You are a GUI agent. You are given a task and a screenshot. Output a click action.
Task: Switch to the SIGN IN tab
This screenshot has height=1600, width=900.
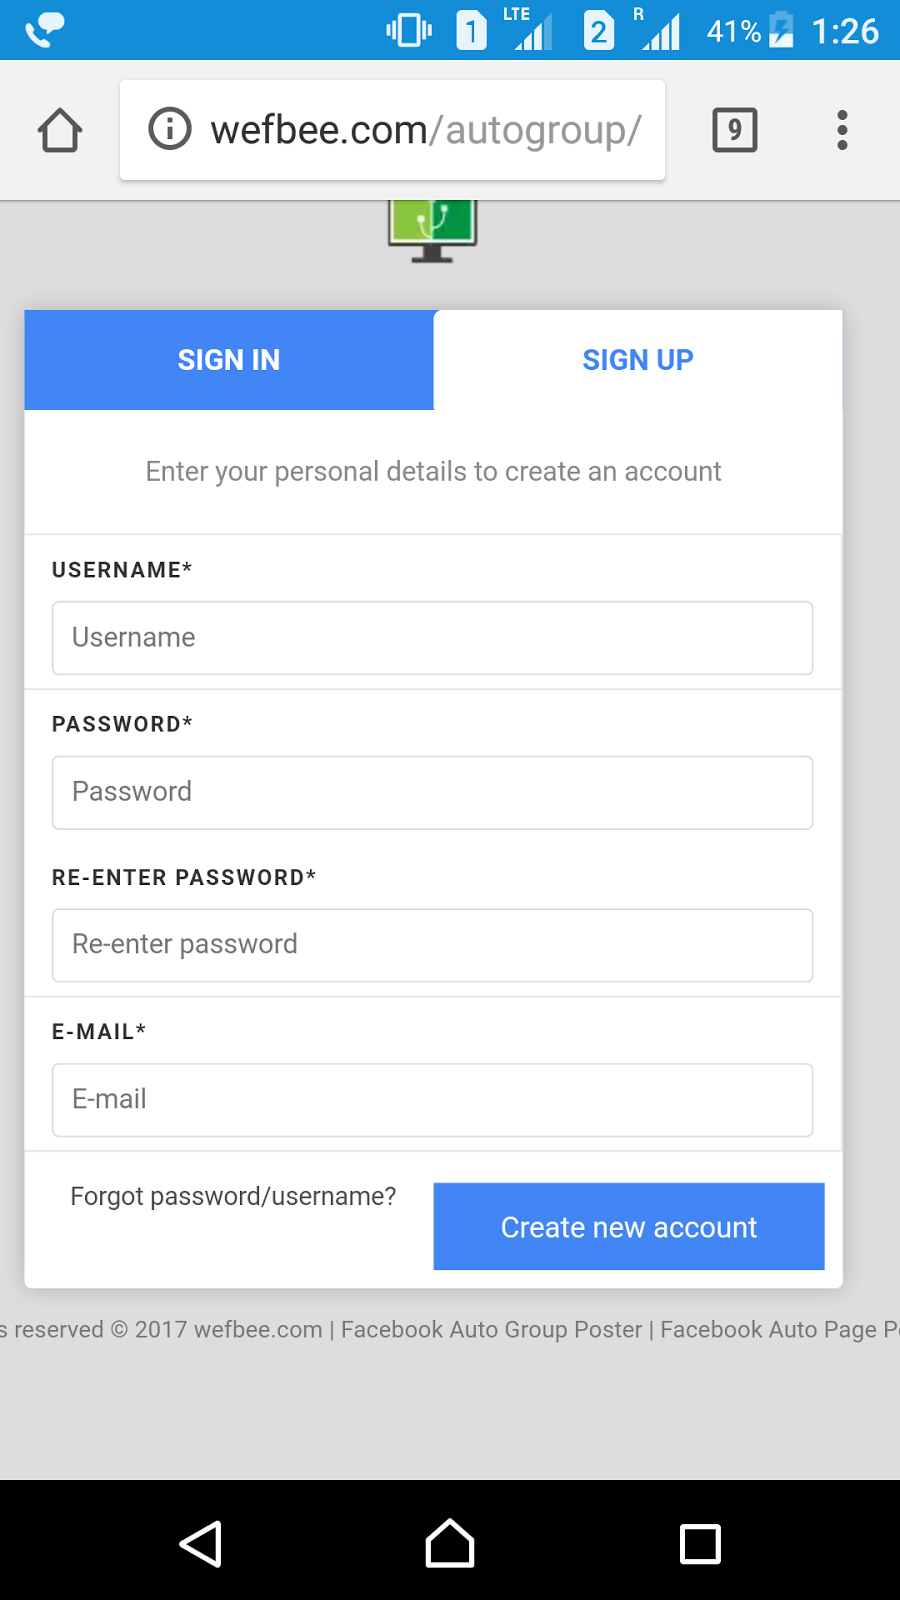[229, 360]
